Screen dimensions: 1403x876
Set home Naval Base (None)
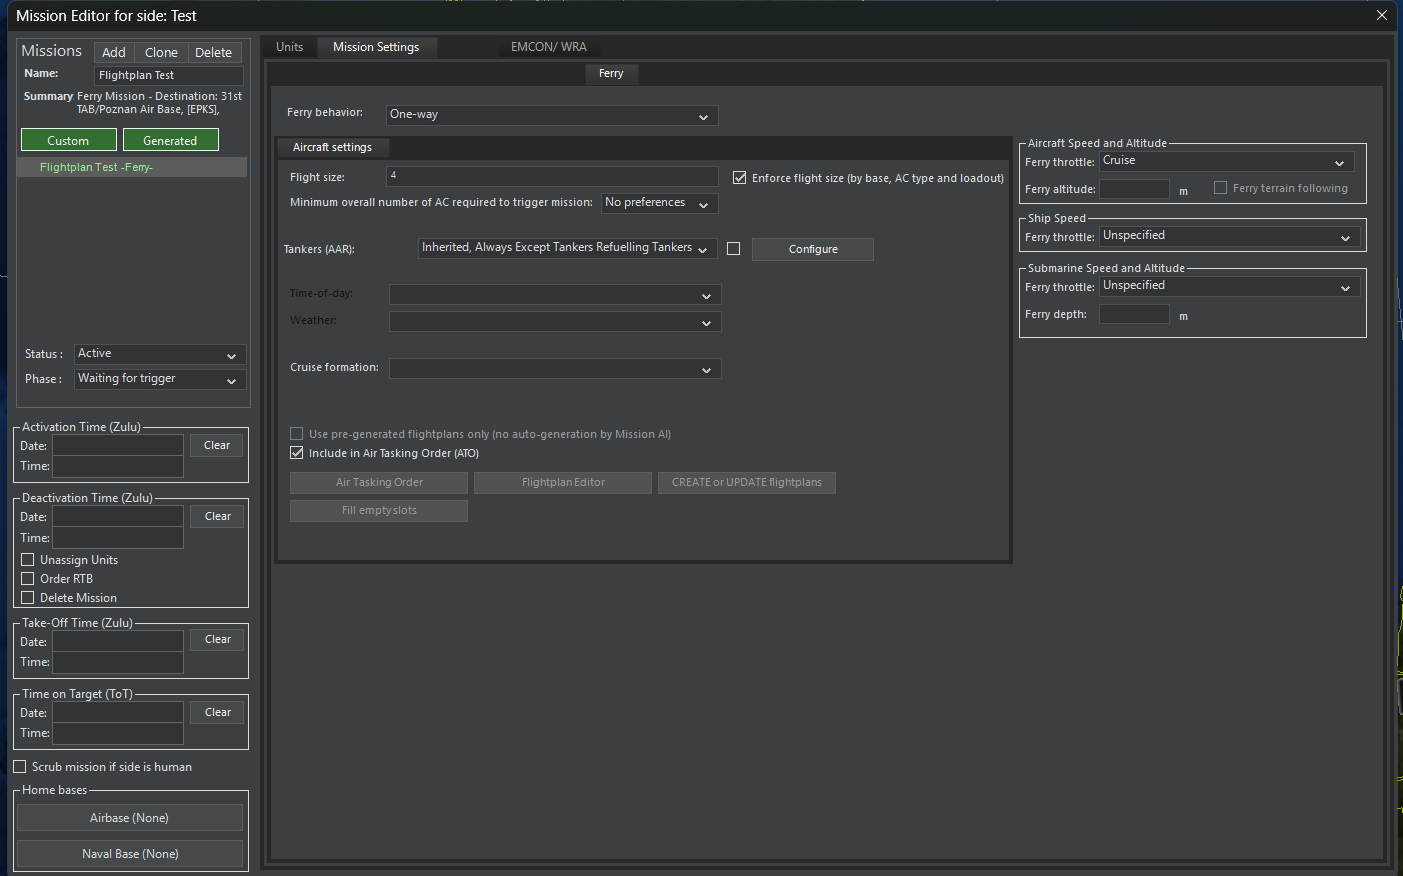click(x=130, y=854)
